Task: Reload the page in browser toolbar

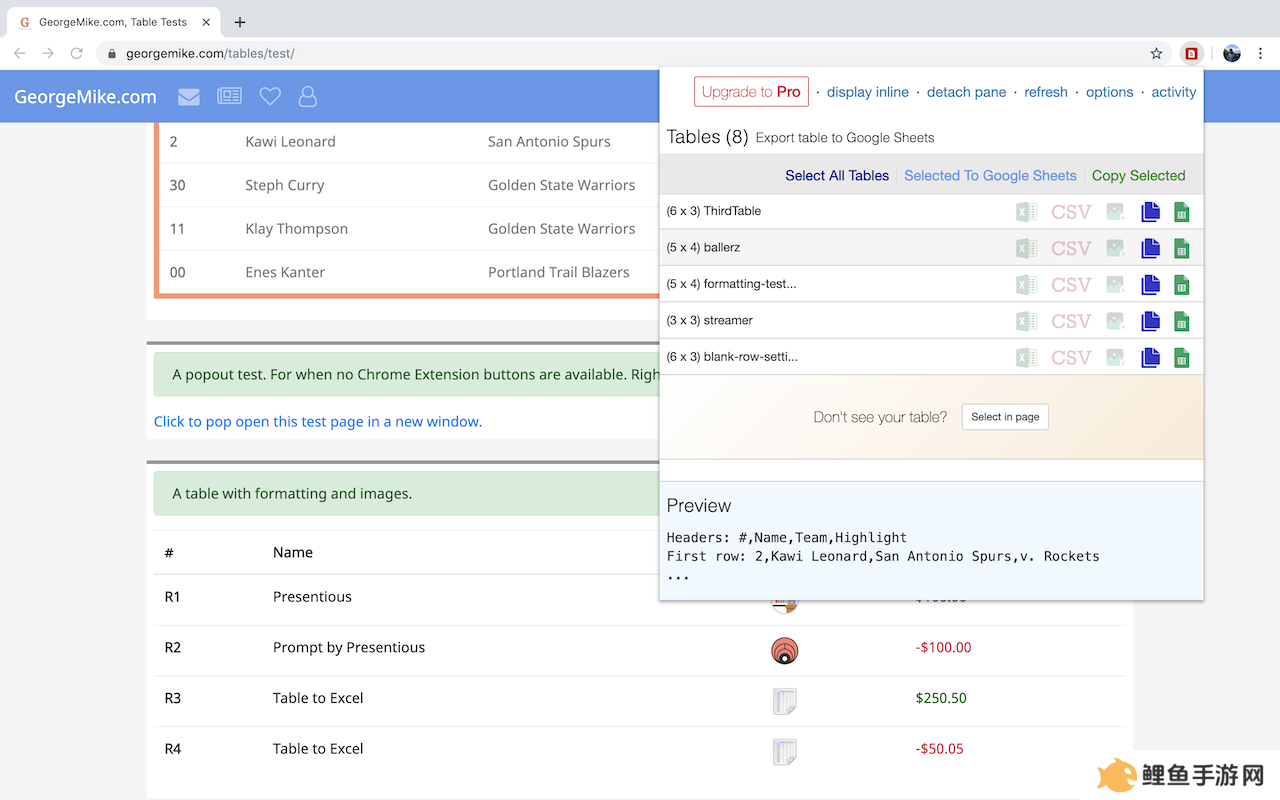Action: click(76, 54)
